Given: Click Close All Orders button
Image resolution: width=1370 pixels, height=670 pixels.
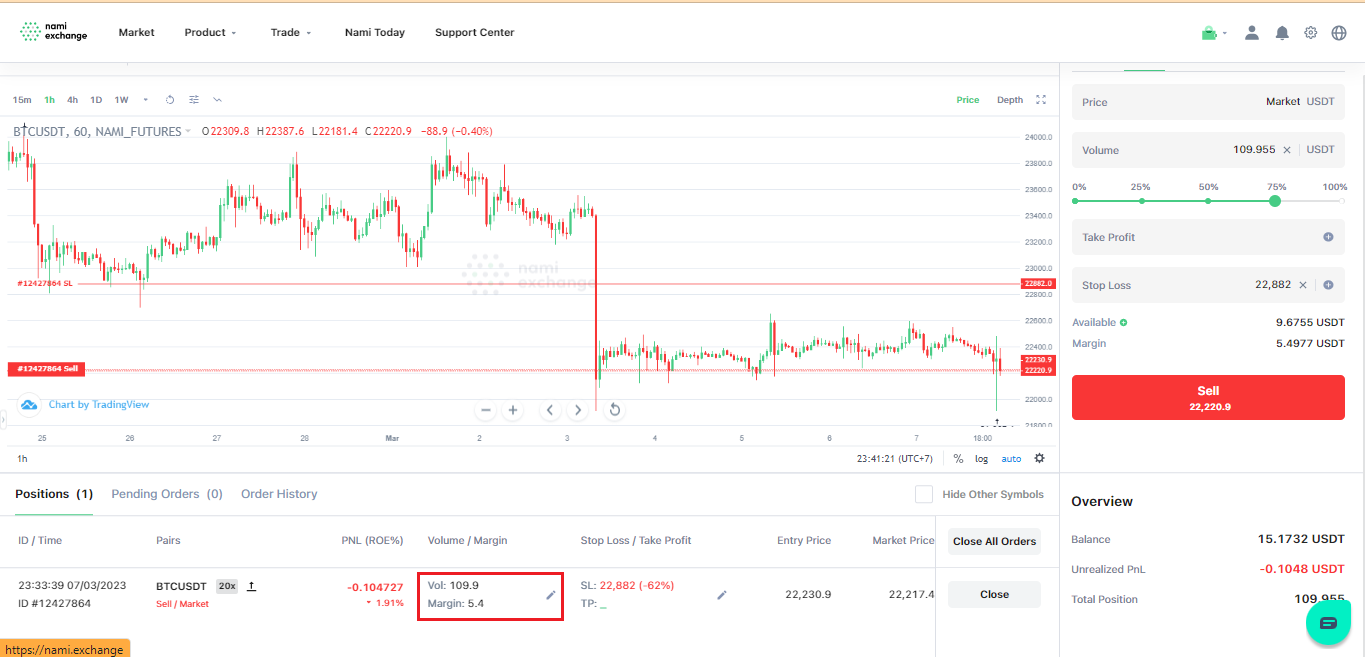Looking at the screenshot, I should click(x=994, y=541).
